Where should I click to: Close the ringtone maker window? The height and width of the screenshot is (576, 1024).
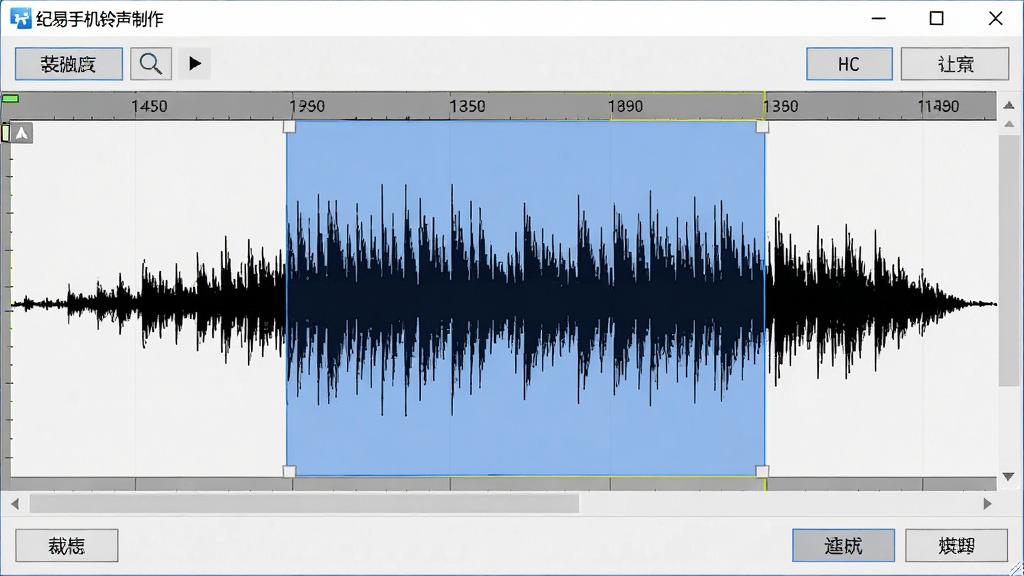(995, 18)
